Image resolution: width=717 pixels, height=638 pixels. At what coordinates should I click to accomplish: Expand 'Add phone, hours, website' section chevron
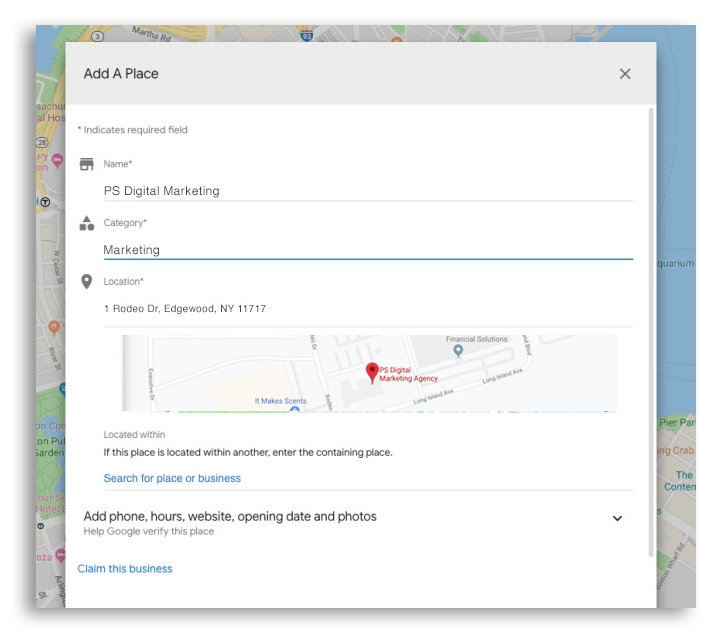pyautogui.click(x=617, y=518)
